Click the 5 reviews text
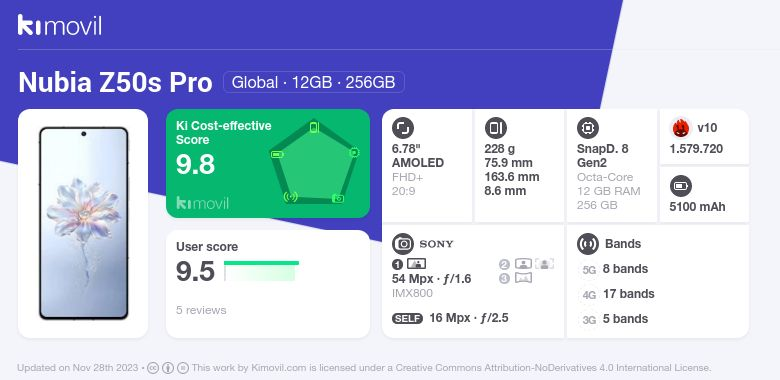Viewport: 780px width, 380px height. pos(201,310)
